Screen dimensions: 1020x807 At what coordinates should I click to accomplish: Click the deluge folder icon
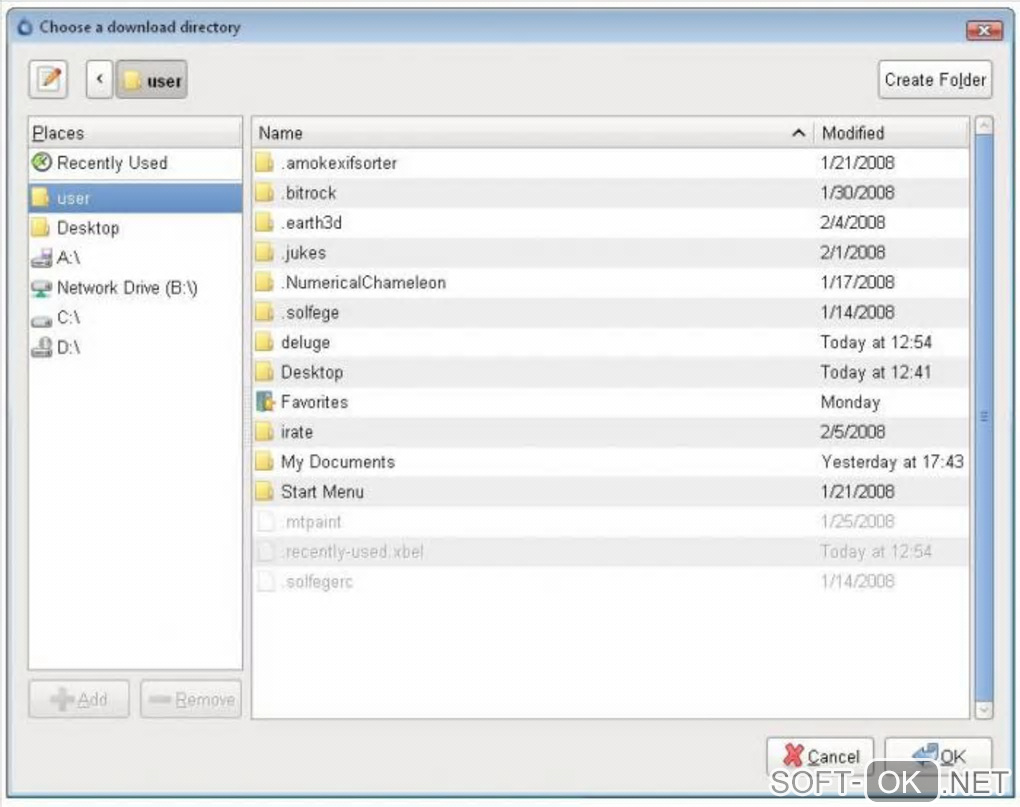tap(264, 342)
